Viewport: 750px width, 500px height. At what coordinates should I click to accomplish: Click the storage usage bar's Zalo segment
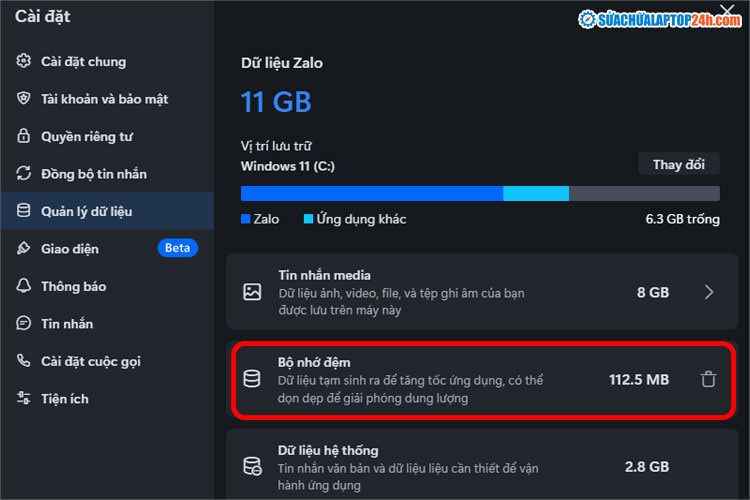[x=371, y=193]
